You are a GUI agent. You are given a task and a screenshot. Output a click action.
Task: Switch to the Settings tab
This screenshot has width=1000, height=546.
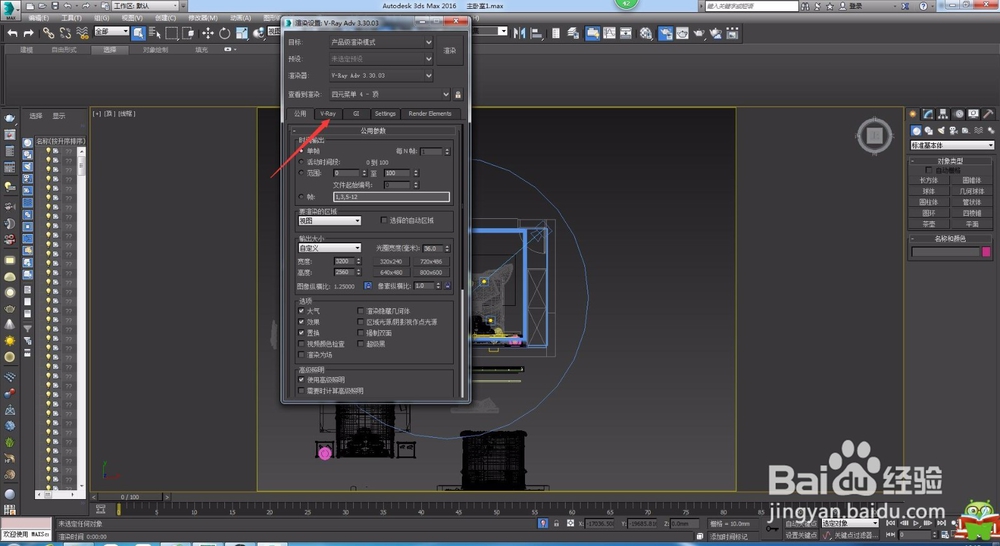385,114
